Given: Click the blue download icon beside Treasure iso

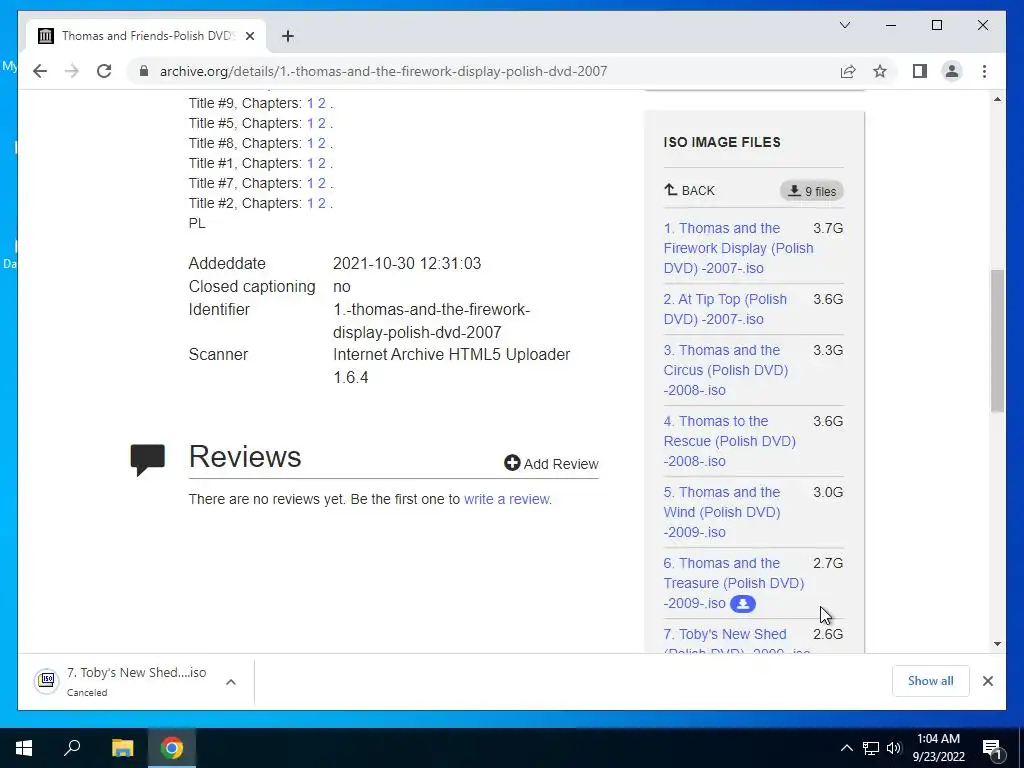Looking at the screenshot, I should pyautogui.click(x=743, y=603).
